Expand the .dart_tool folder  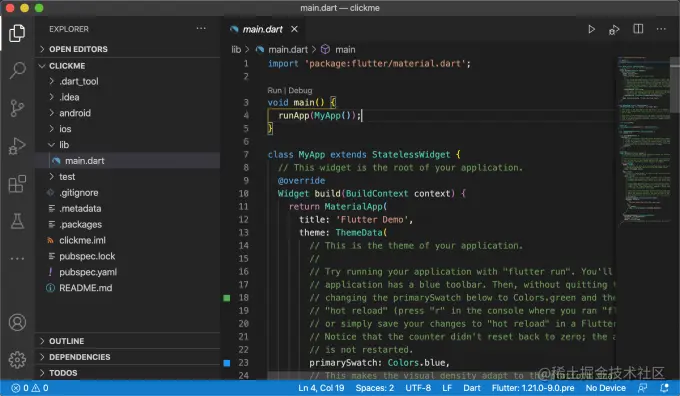pyautogui.click(x=128, y=81)
